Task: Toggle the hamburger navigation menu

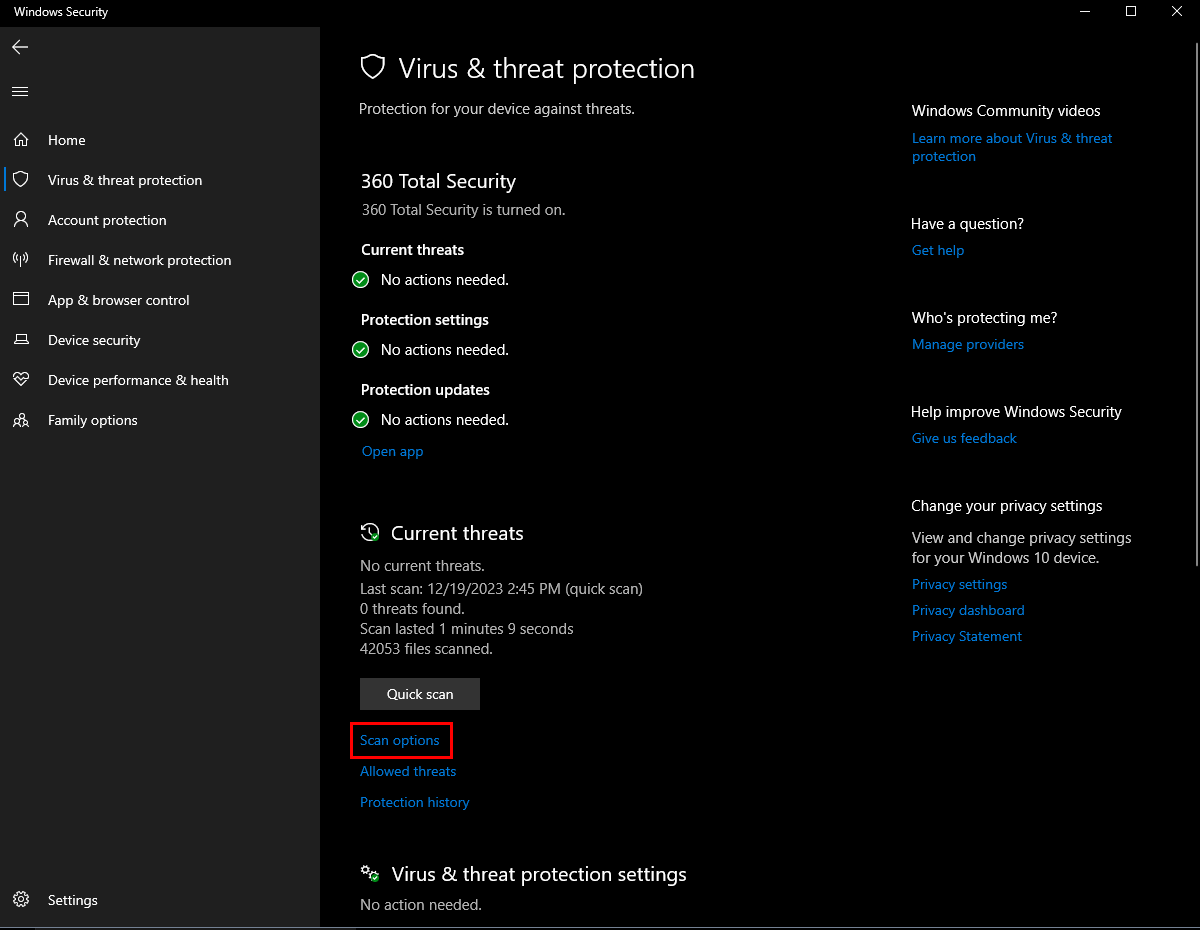Action: pyautogui.click(x=20, y=91)
